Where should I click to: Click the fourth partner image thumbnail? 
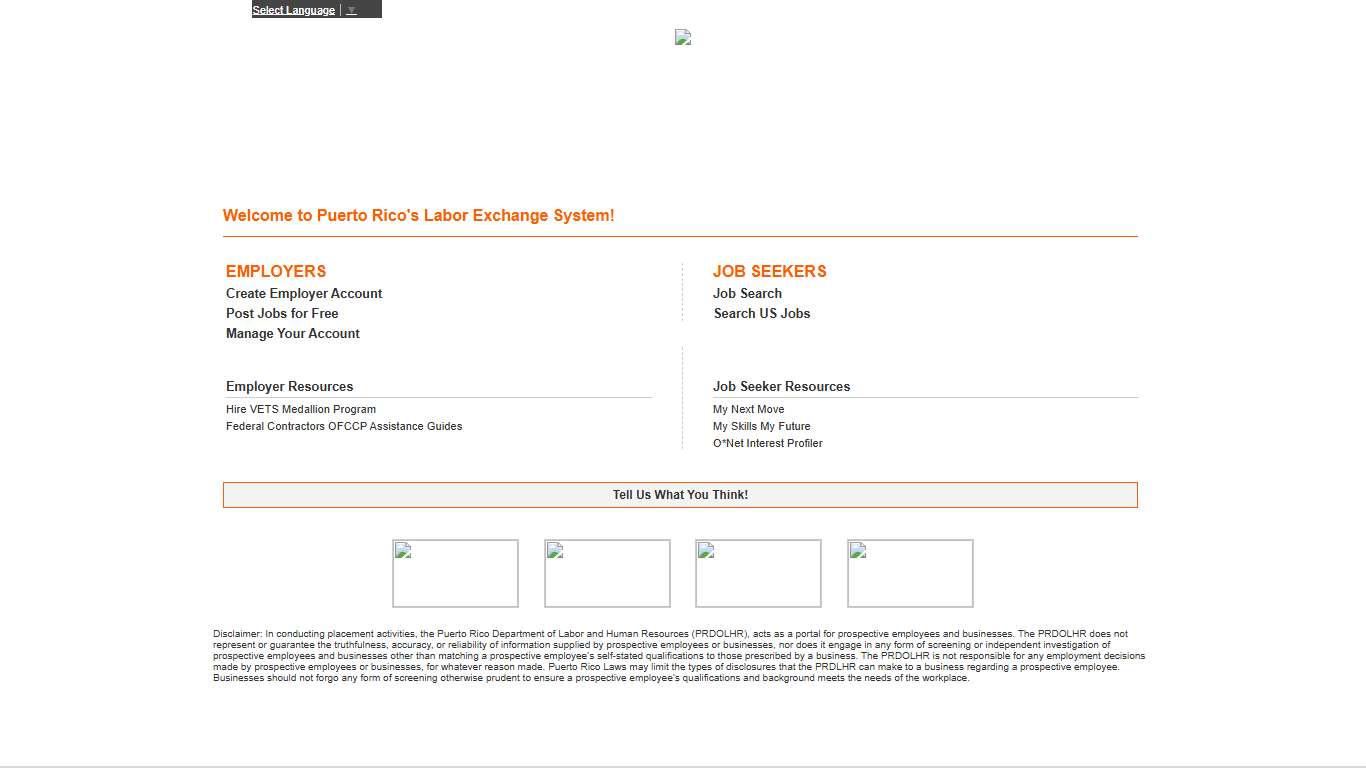click(910, 573)
